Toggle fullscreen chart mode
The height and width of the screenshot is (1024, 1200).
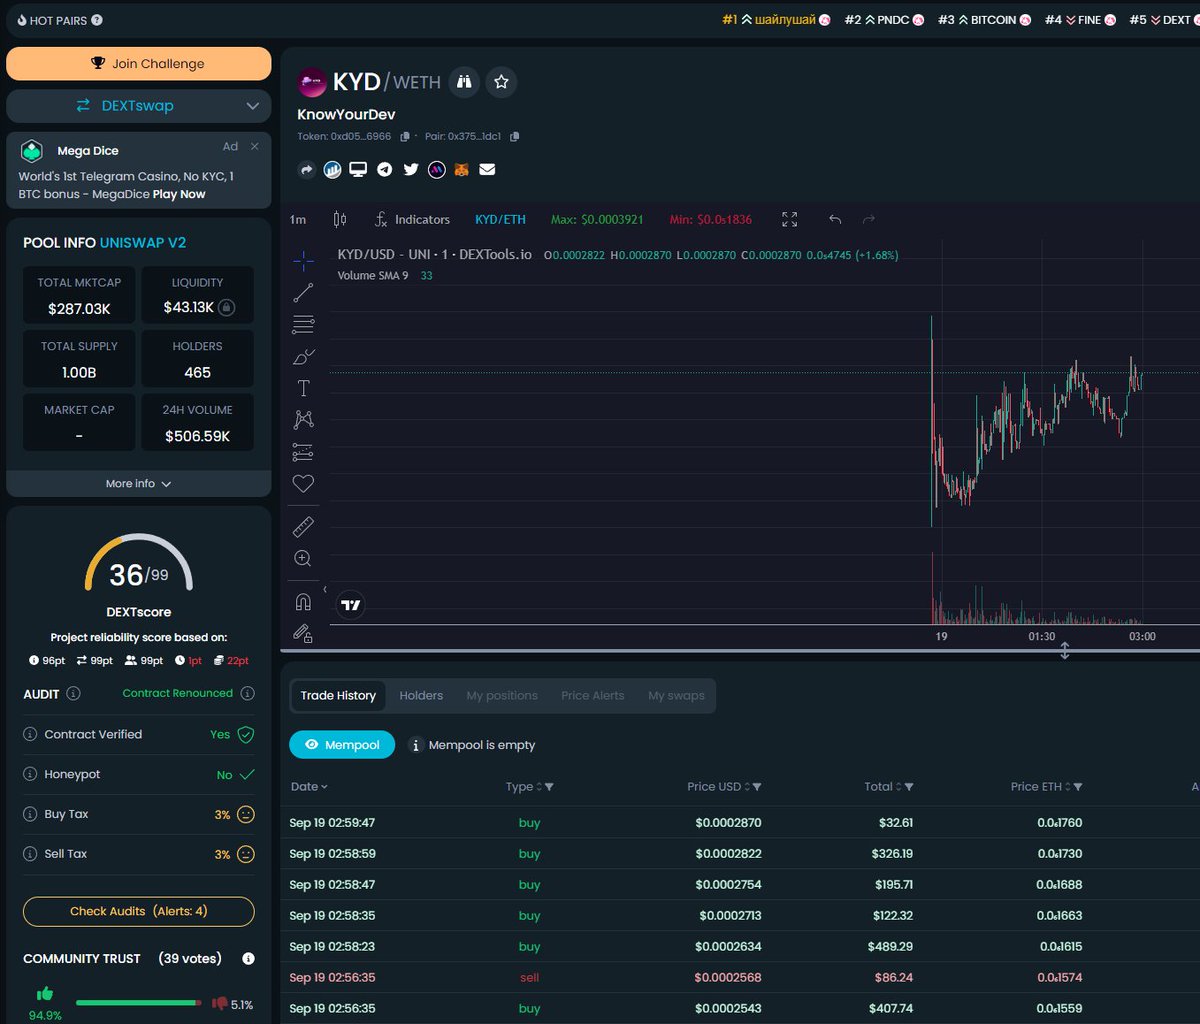tap(790, 219)
